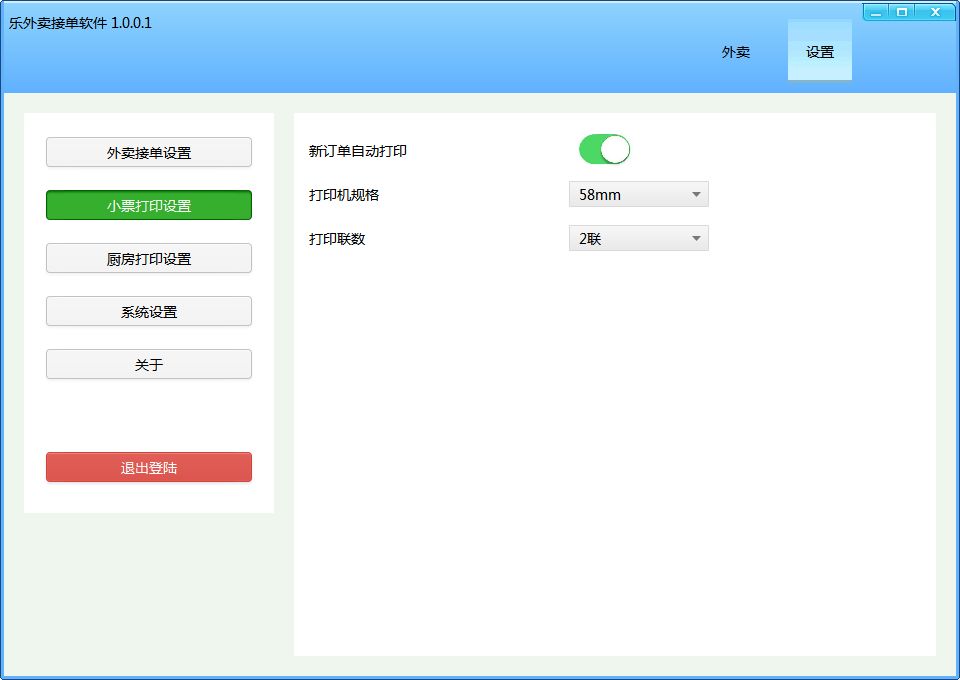The width and height of the screenshot is (960, 680).
Task: Click the arrow on the 58mm combo box
Action: (x=696, y=195)
